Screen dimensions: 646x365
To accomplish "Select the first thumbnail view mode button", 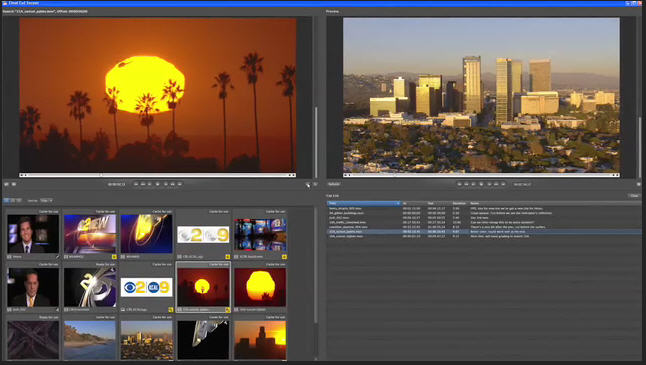I will pos(6,201).
